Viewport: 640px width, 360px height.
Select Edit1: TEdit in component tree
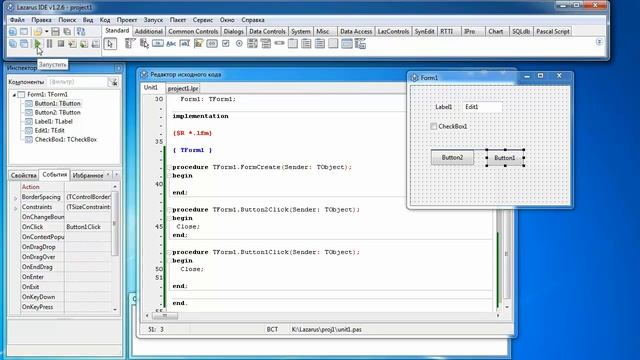pos(49,131)
